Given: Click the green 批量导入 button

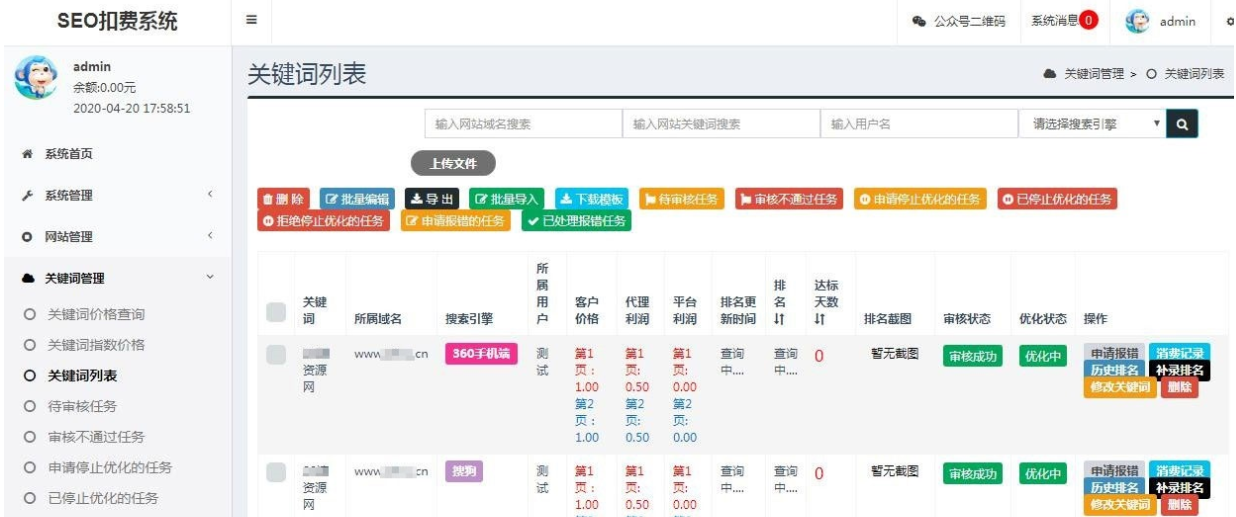Looking at the screenshot, I should [x=506, y=199].
